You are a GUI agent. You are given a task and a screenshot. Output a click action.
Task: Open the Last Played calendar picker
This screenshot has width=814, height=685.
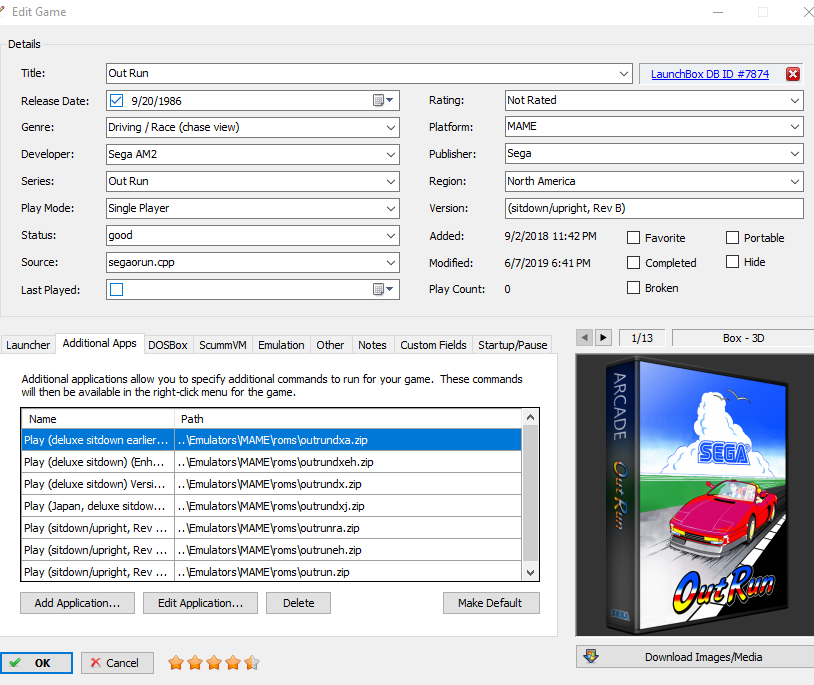click(x=383, y=289)
